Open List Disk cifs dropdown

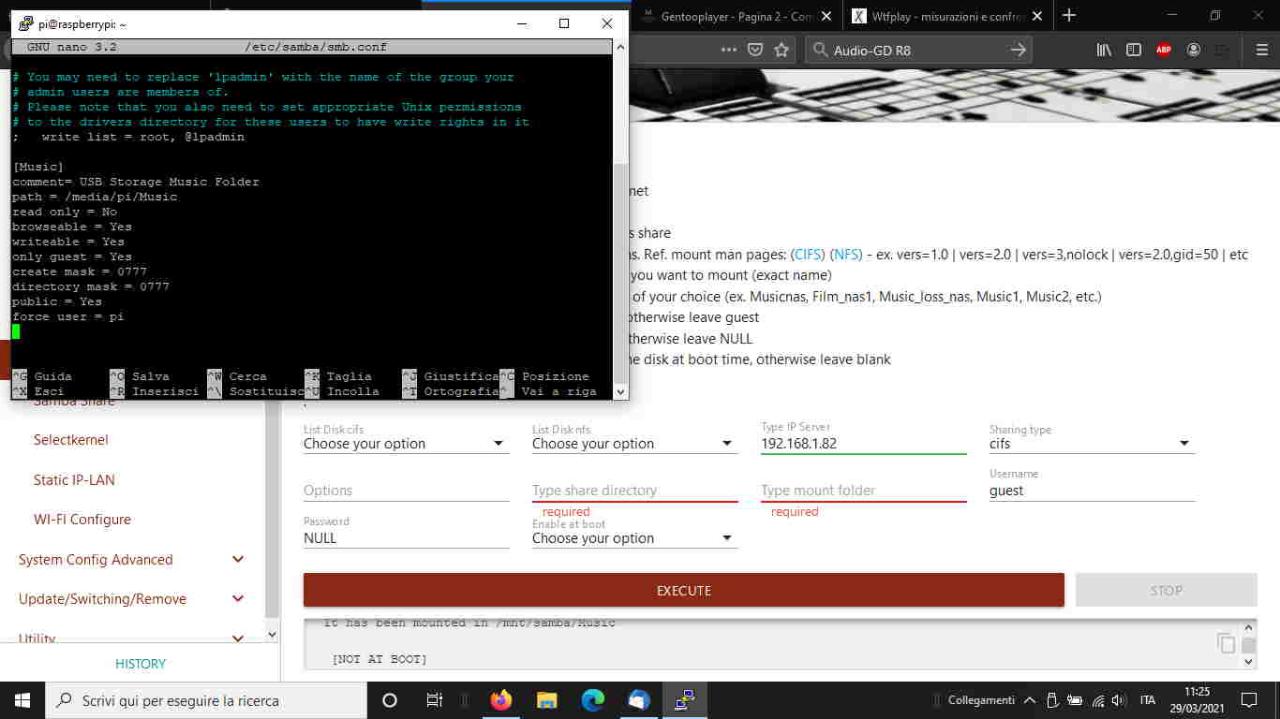pyautogui.click(x=406, y=443)
